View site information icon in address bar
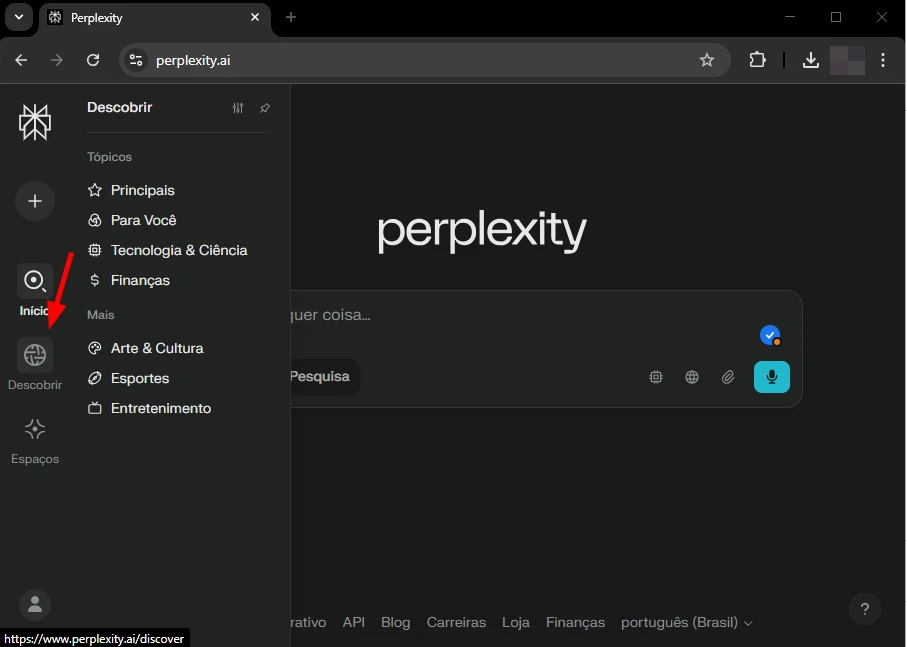The width and height of the screenshot is (907, 647). coord(136,60)
